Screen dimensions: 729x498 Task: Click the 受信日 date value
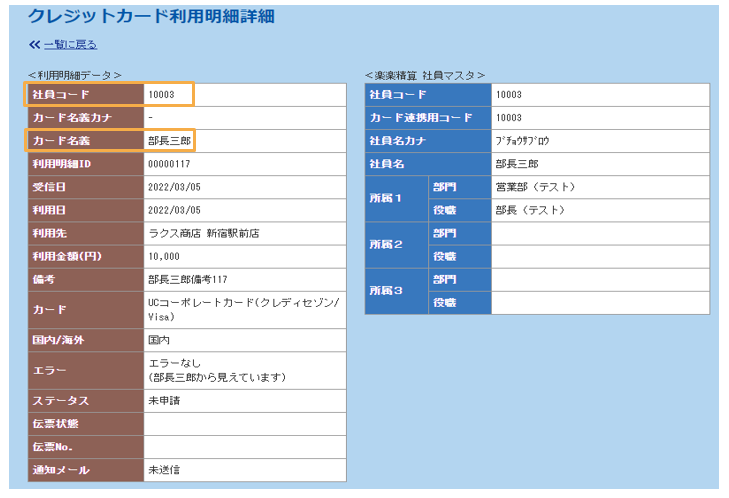coord(174,187)
